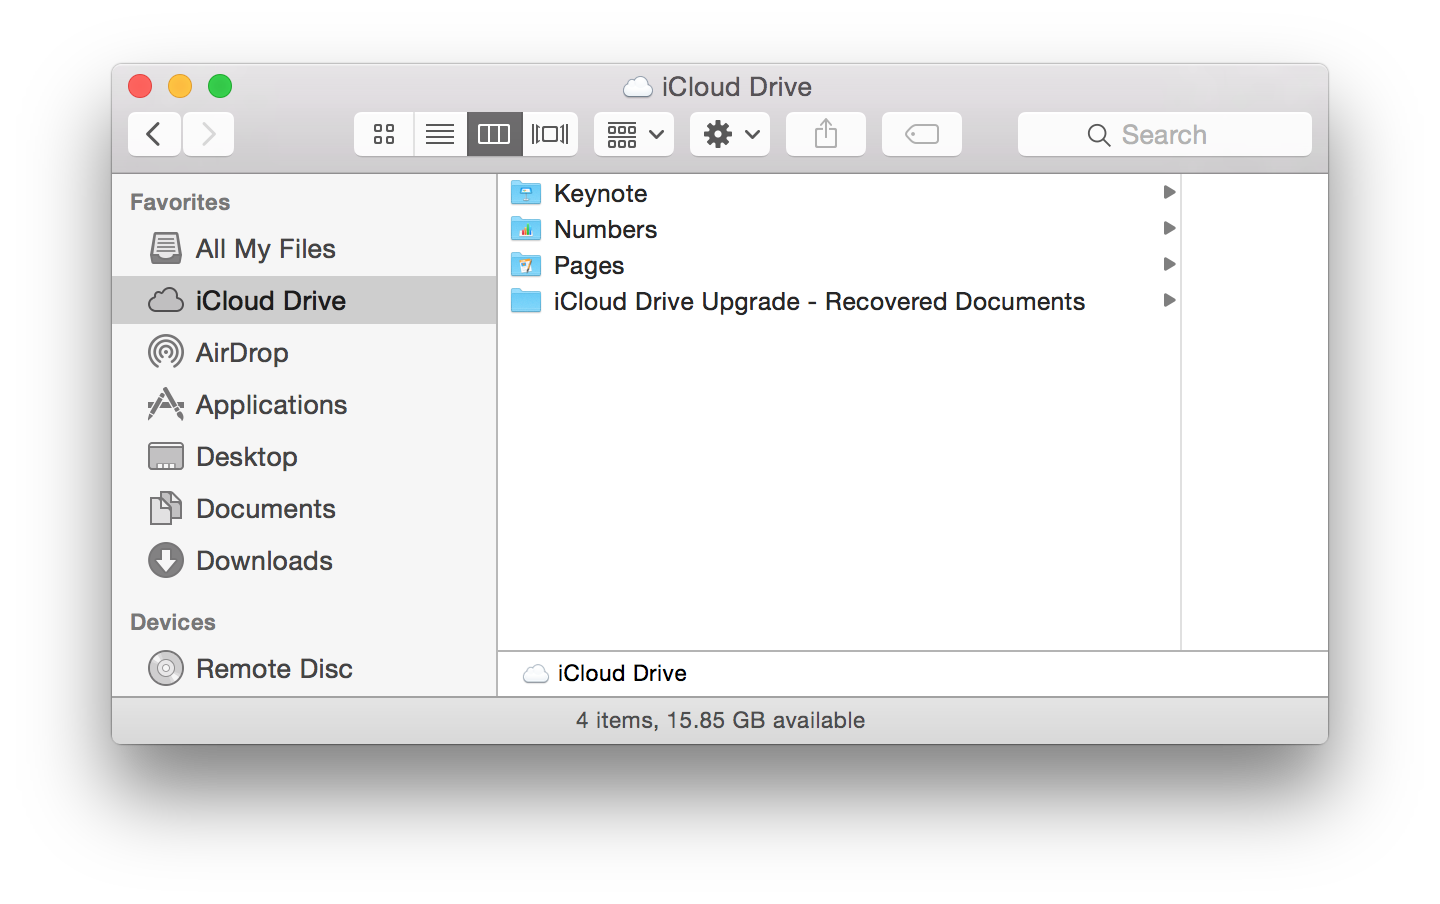Go back with the left chevron button
Image resolution: width=1440 pixels, height=904 pixels.
point(154,134)
